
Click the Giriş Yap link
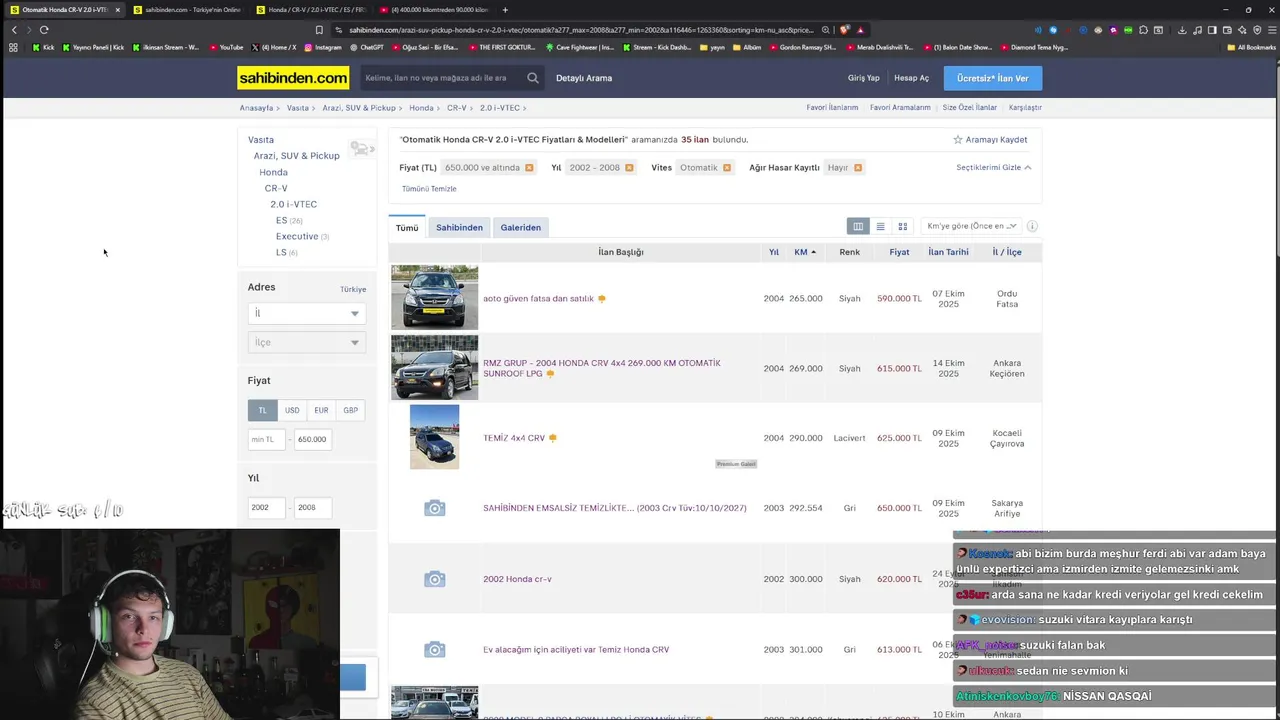864,78
